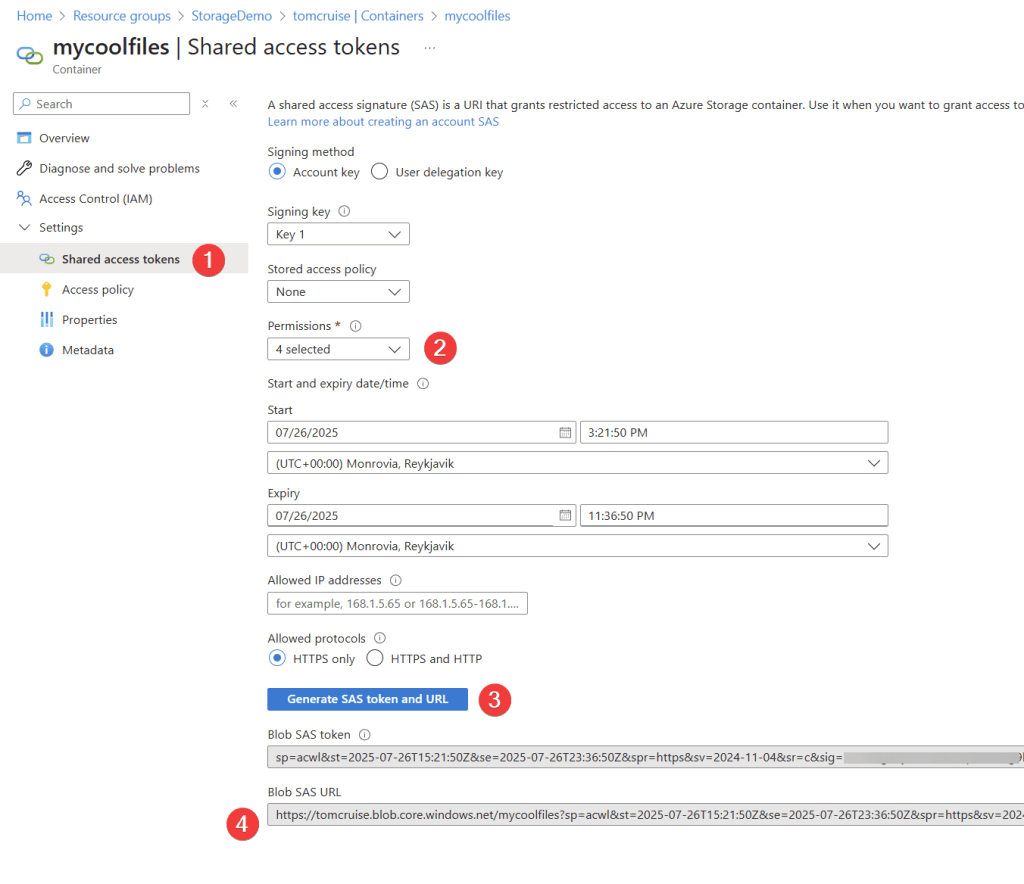Collapse the sidebar with double chevron

pos(233,103)
